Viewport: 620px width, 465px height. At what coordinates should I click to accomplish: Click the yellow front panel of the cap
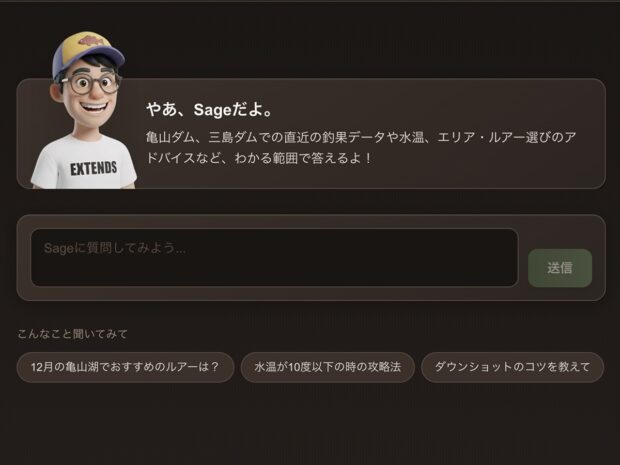coord(85,43)
